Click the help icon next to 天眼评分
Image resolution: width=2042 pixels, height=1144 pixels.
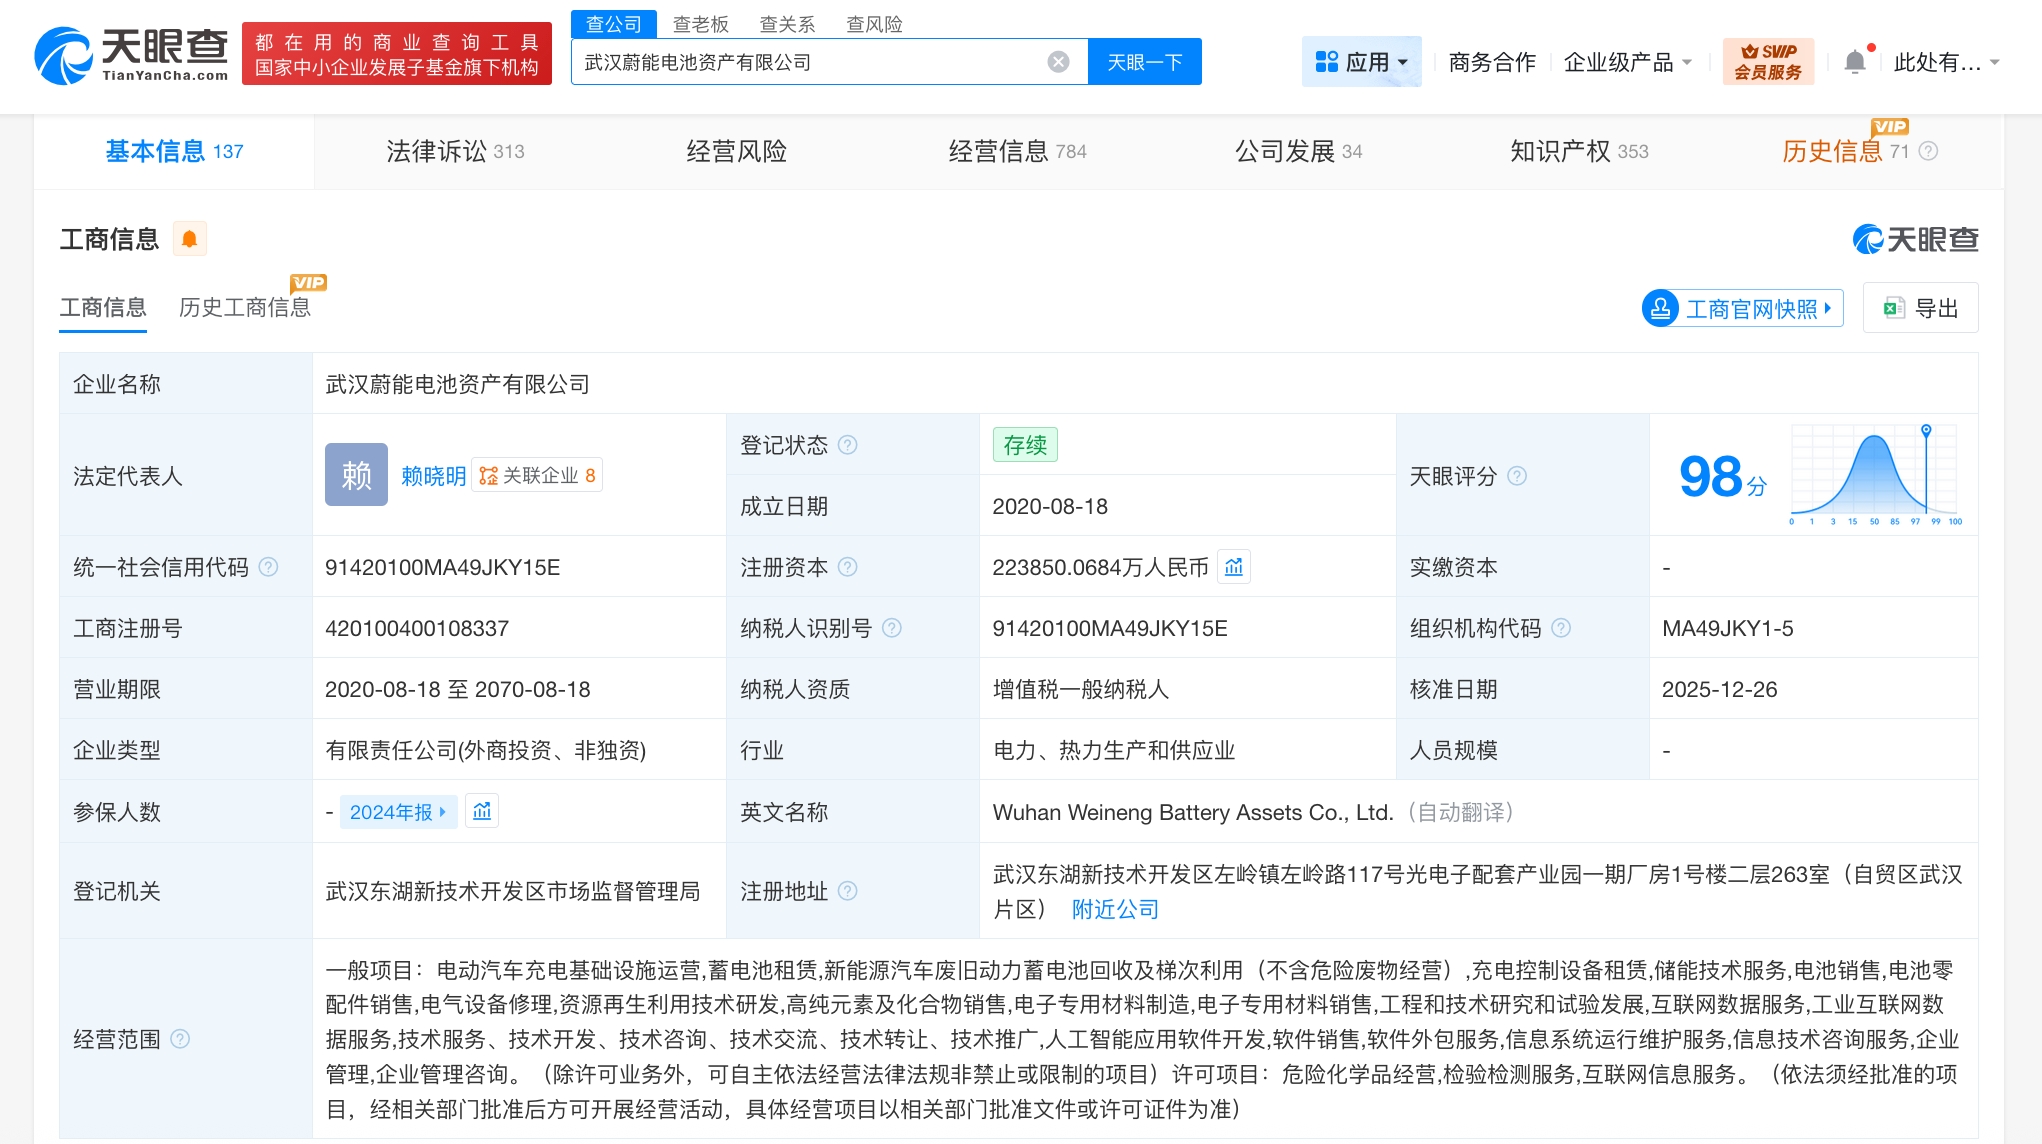pos(1517,476)
